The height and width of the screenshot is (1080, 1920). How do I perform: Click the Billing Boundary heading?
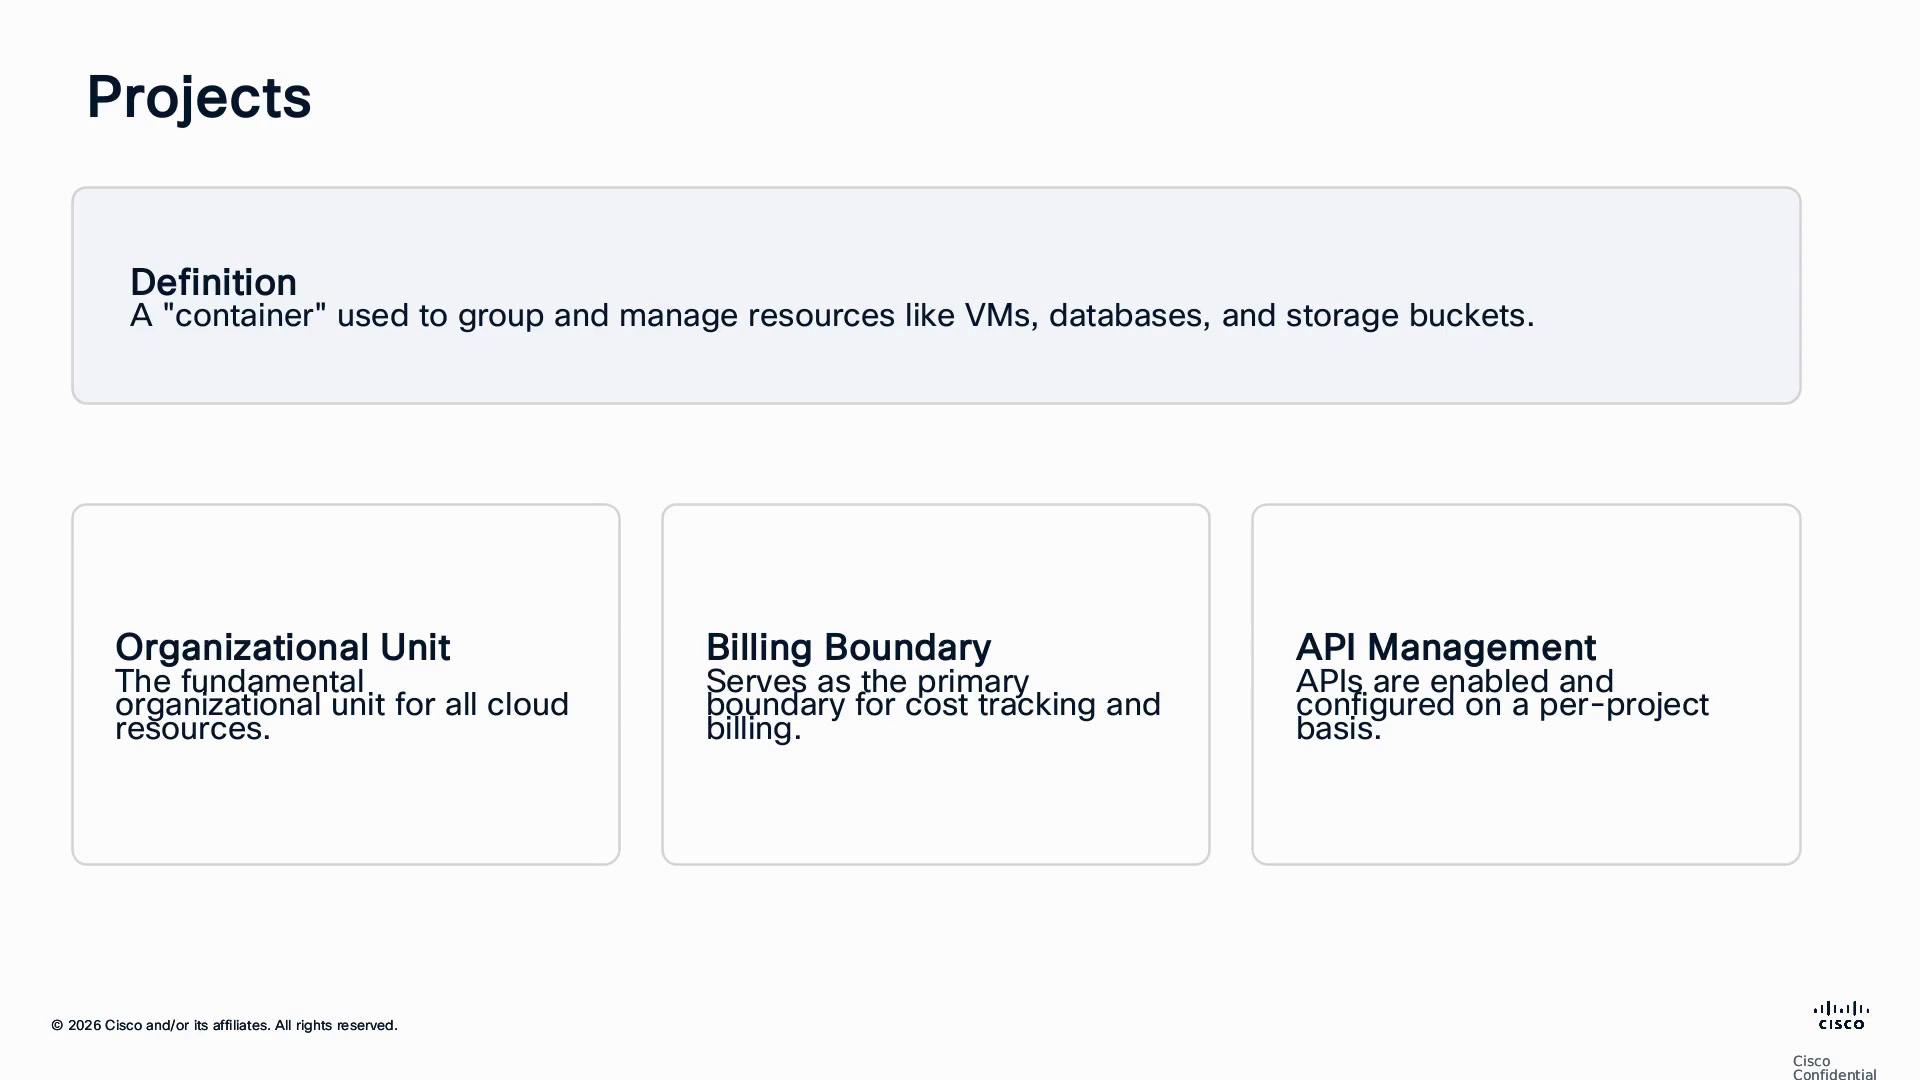(849, 647)
